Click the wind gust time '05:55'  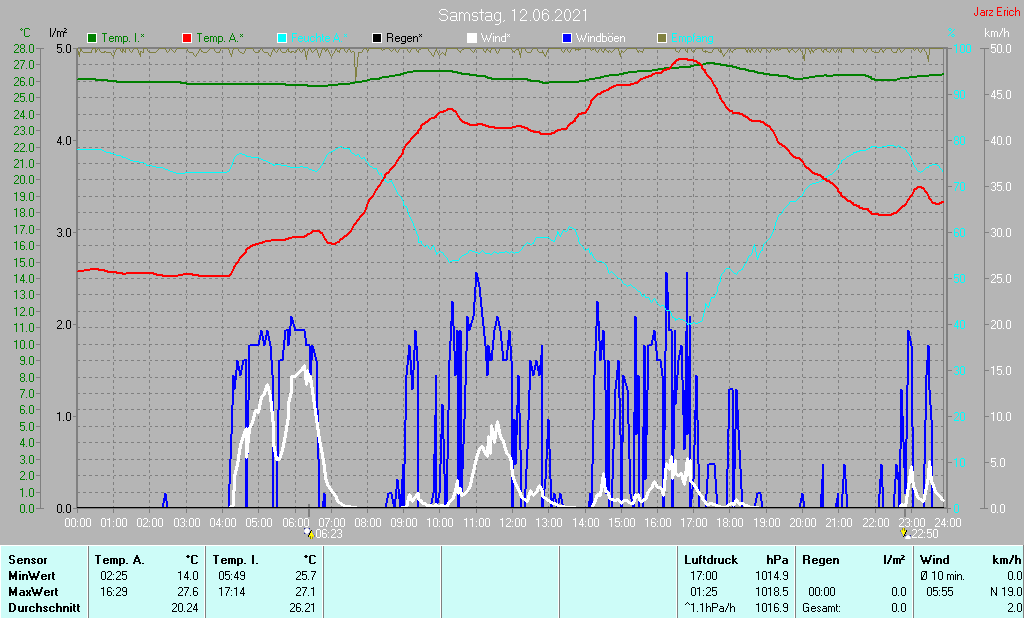click(940, 592)
